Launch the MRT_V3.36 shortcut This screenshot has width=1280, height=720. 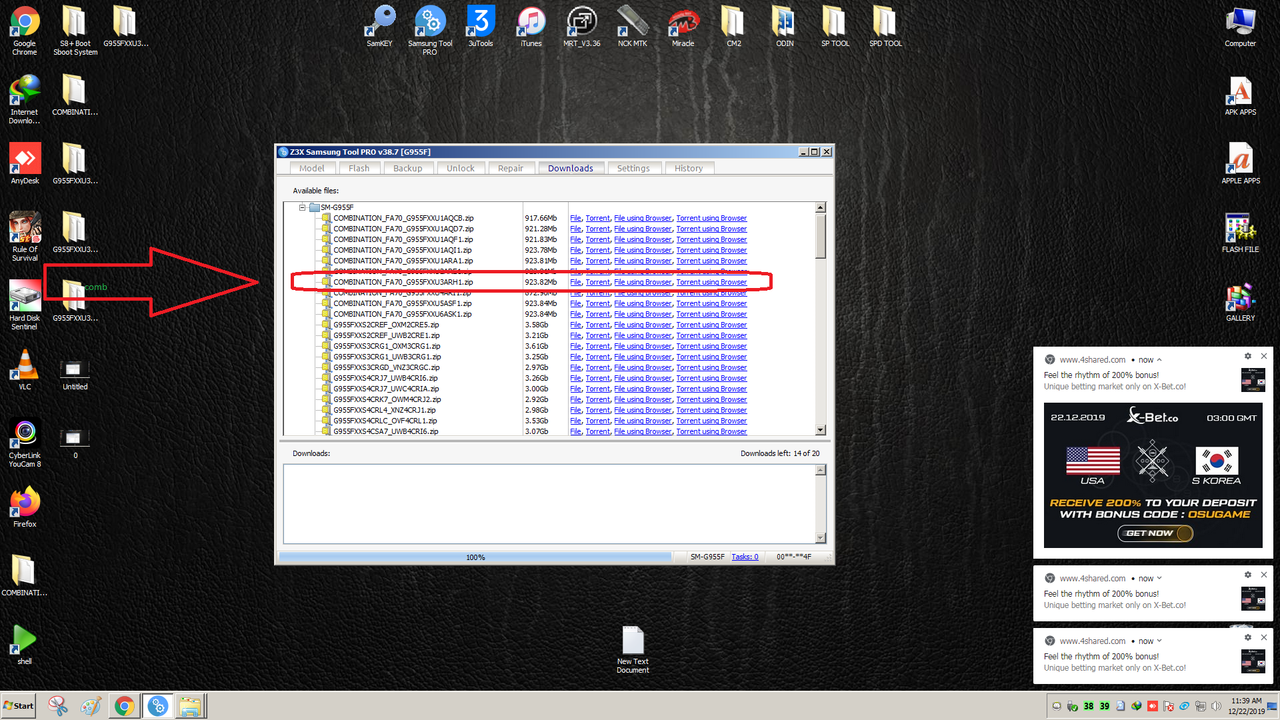pos(581,27)
